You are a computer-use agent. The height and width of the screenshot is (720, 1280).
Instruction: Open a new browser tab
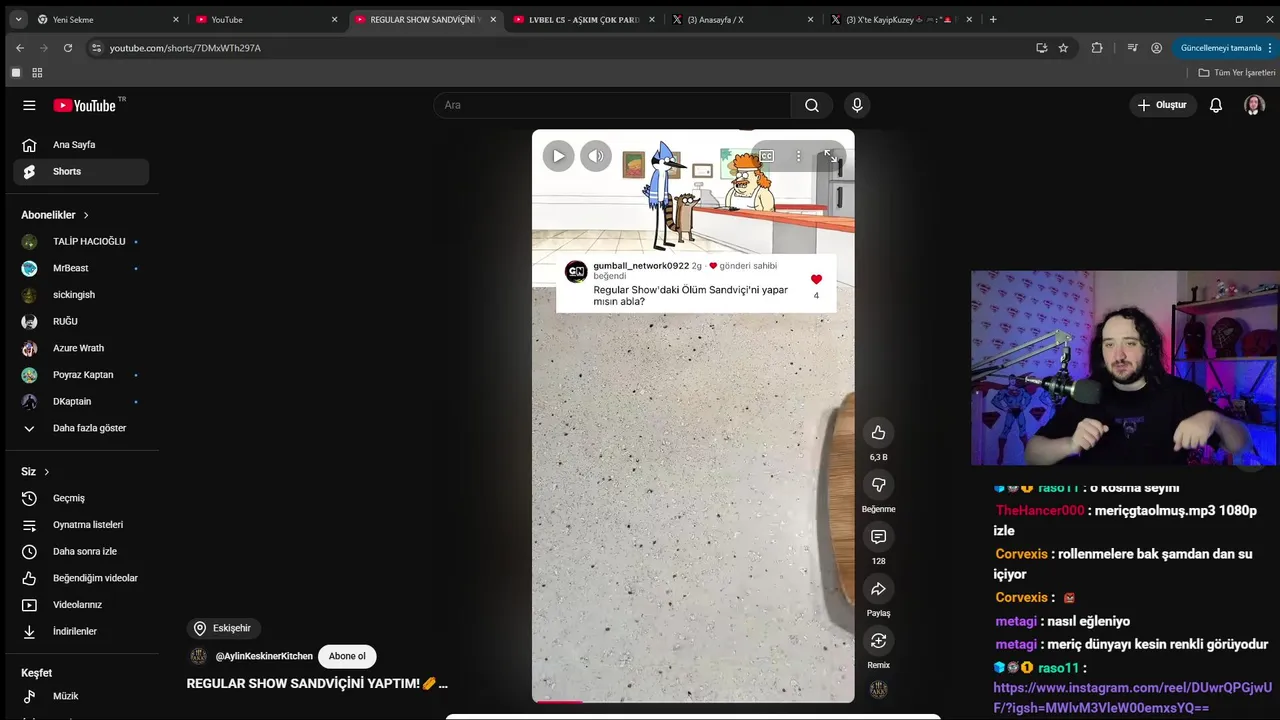[993, 19]
